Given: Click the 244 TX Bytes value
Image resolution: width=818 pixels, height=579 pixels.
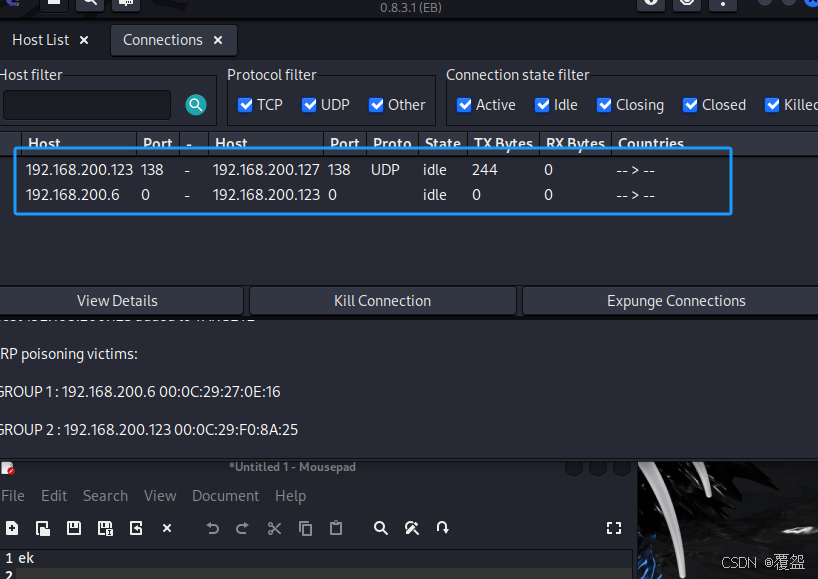Looking at the screenshot, I should [485, 170].
